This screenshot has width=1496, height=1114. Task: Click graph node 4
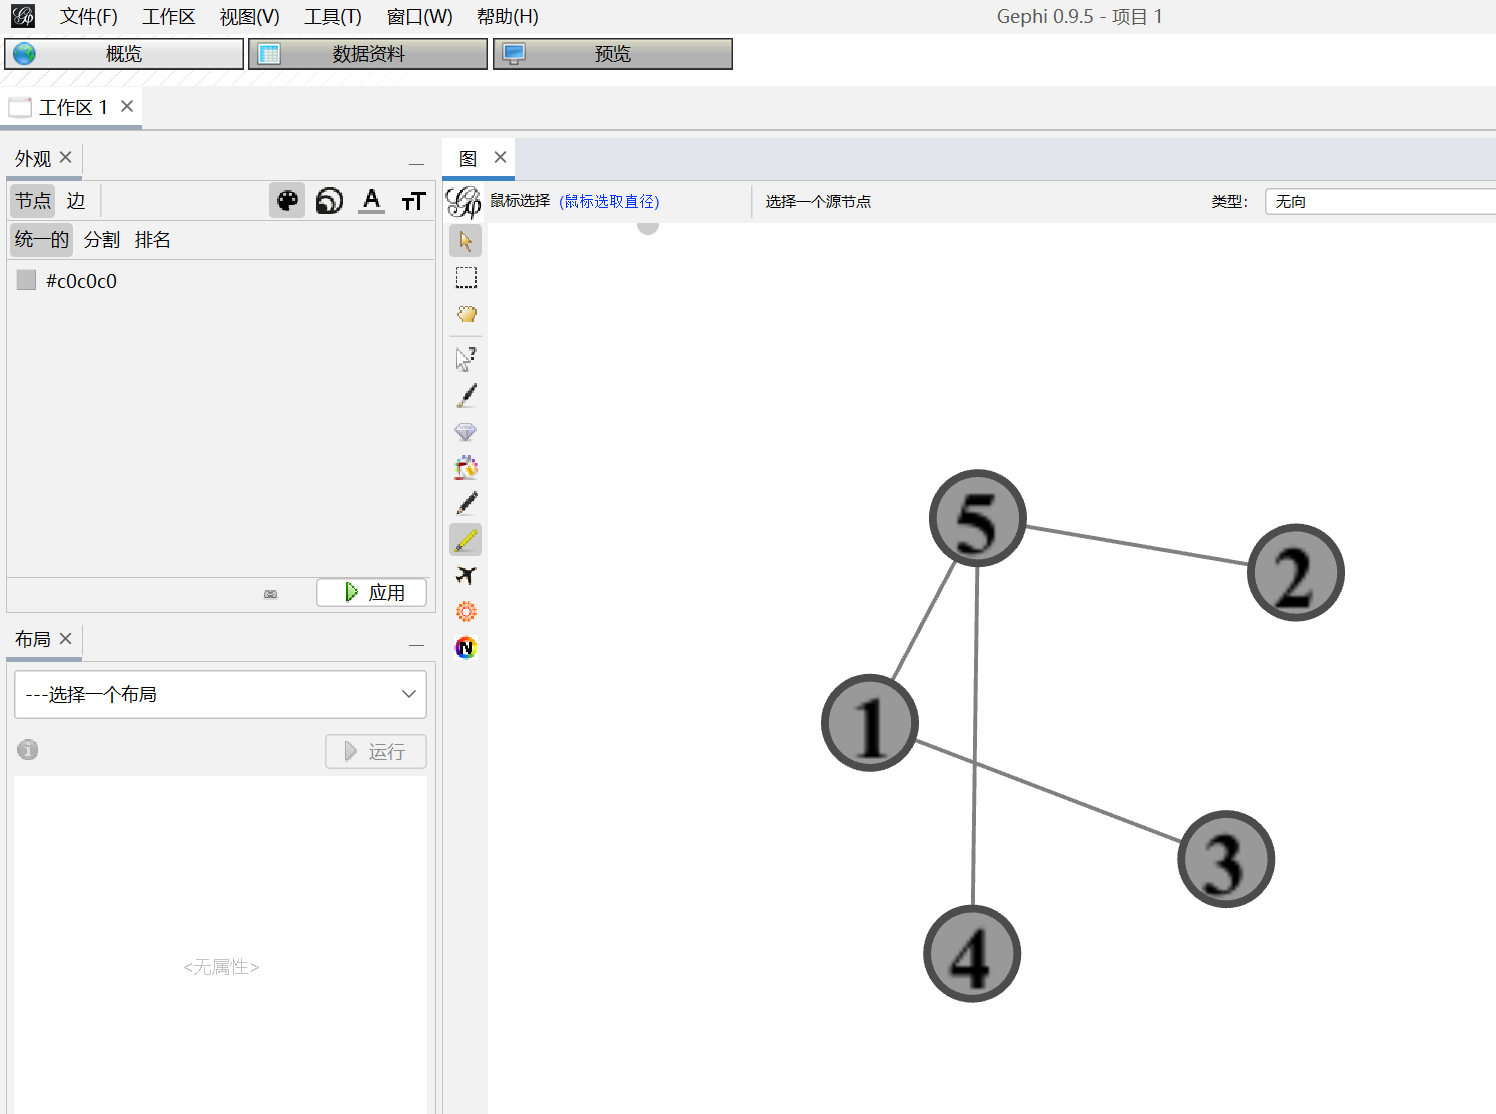[971, 954]
